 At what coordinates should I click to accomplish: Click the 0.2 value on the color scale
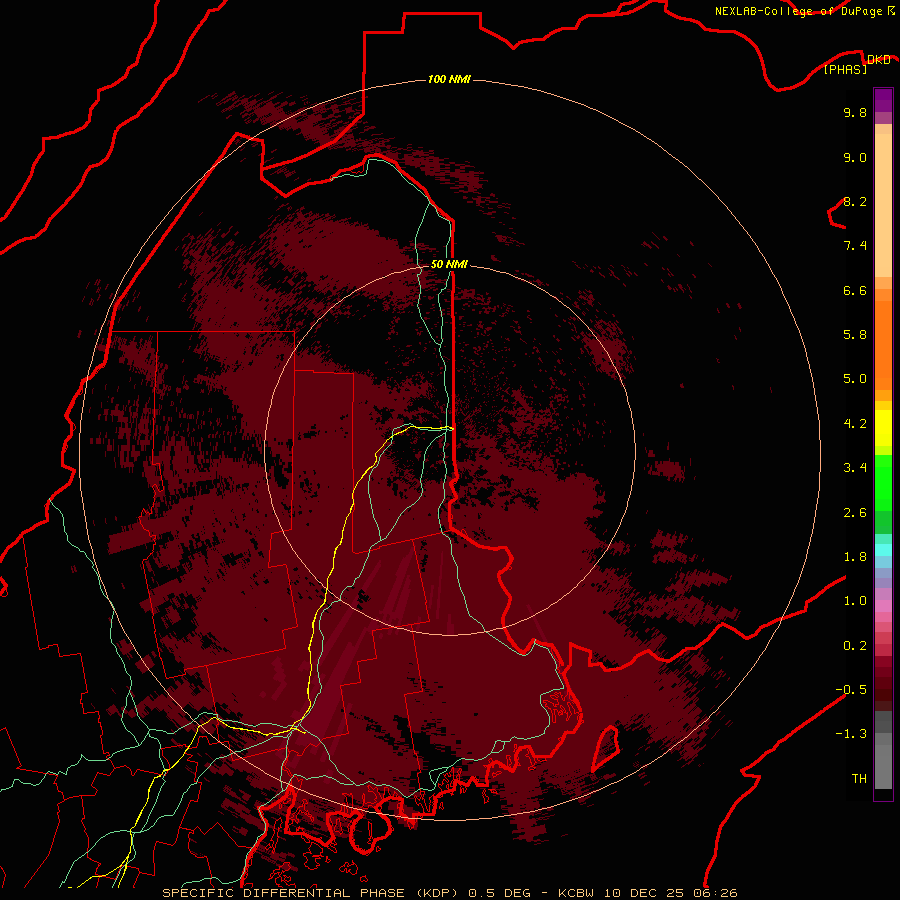(855, 646)
